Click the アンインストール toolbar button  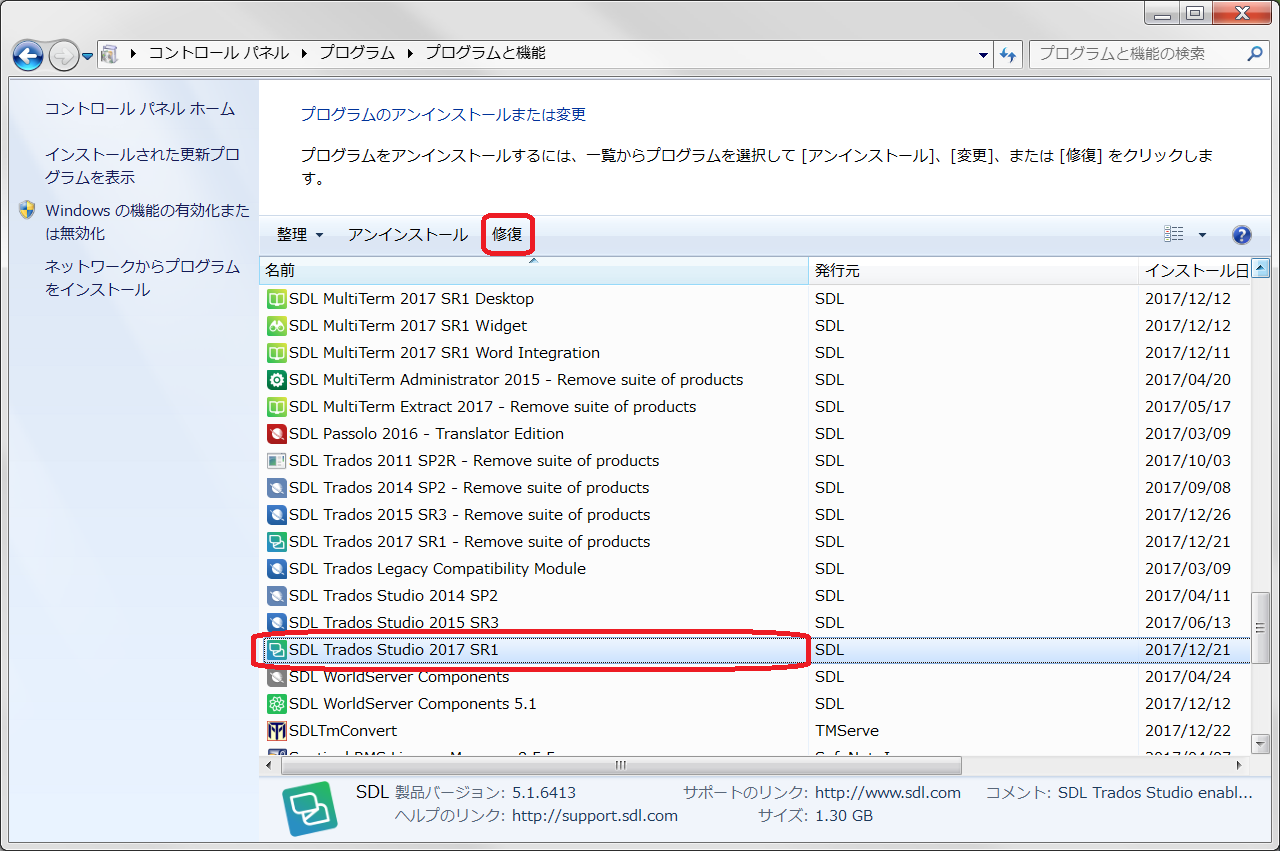coord(408,235)
